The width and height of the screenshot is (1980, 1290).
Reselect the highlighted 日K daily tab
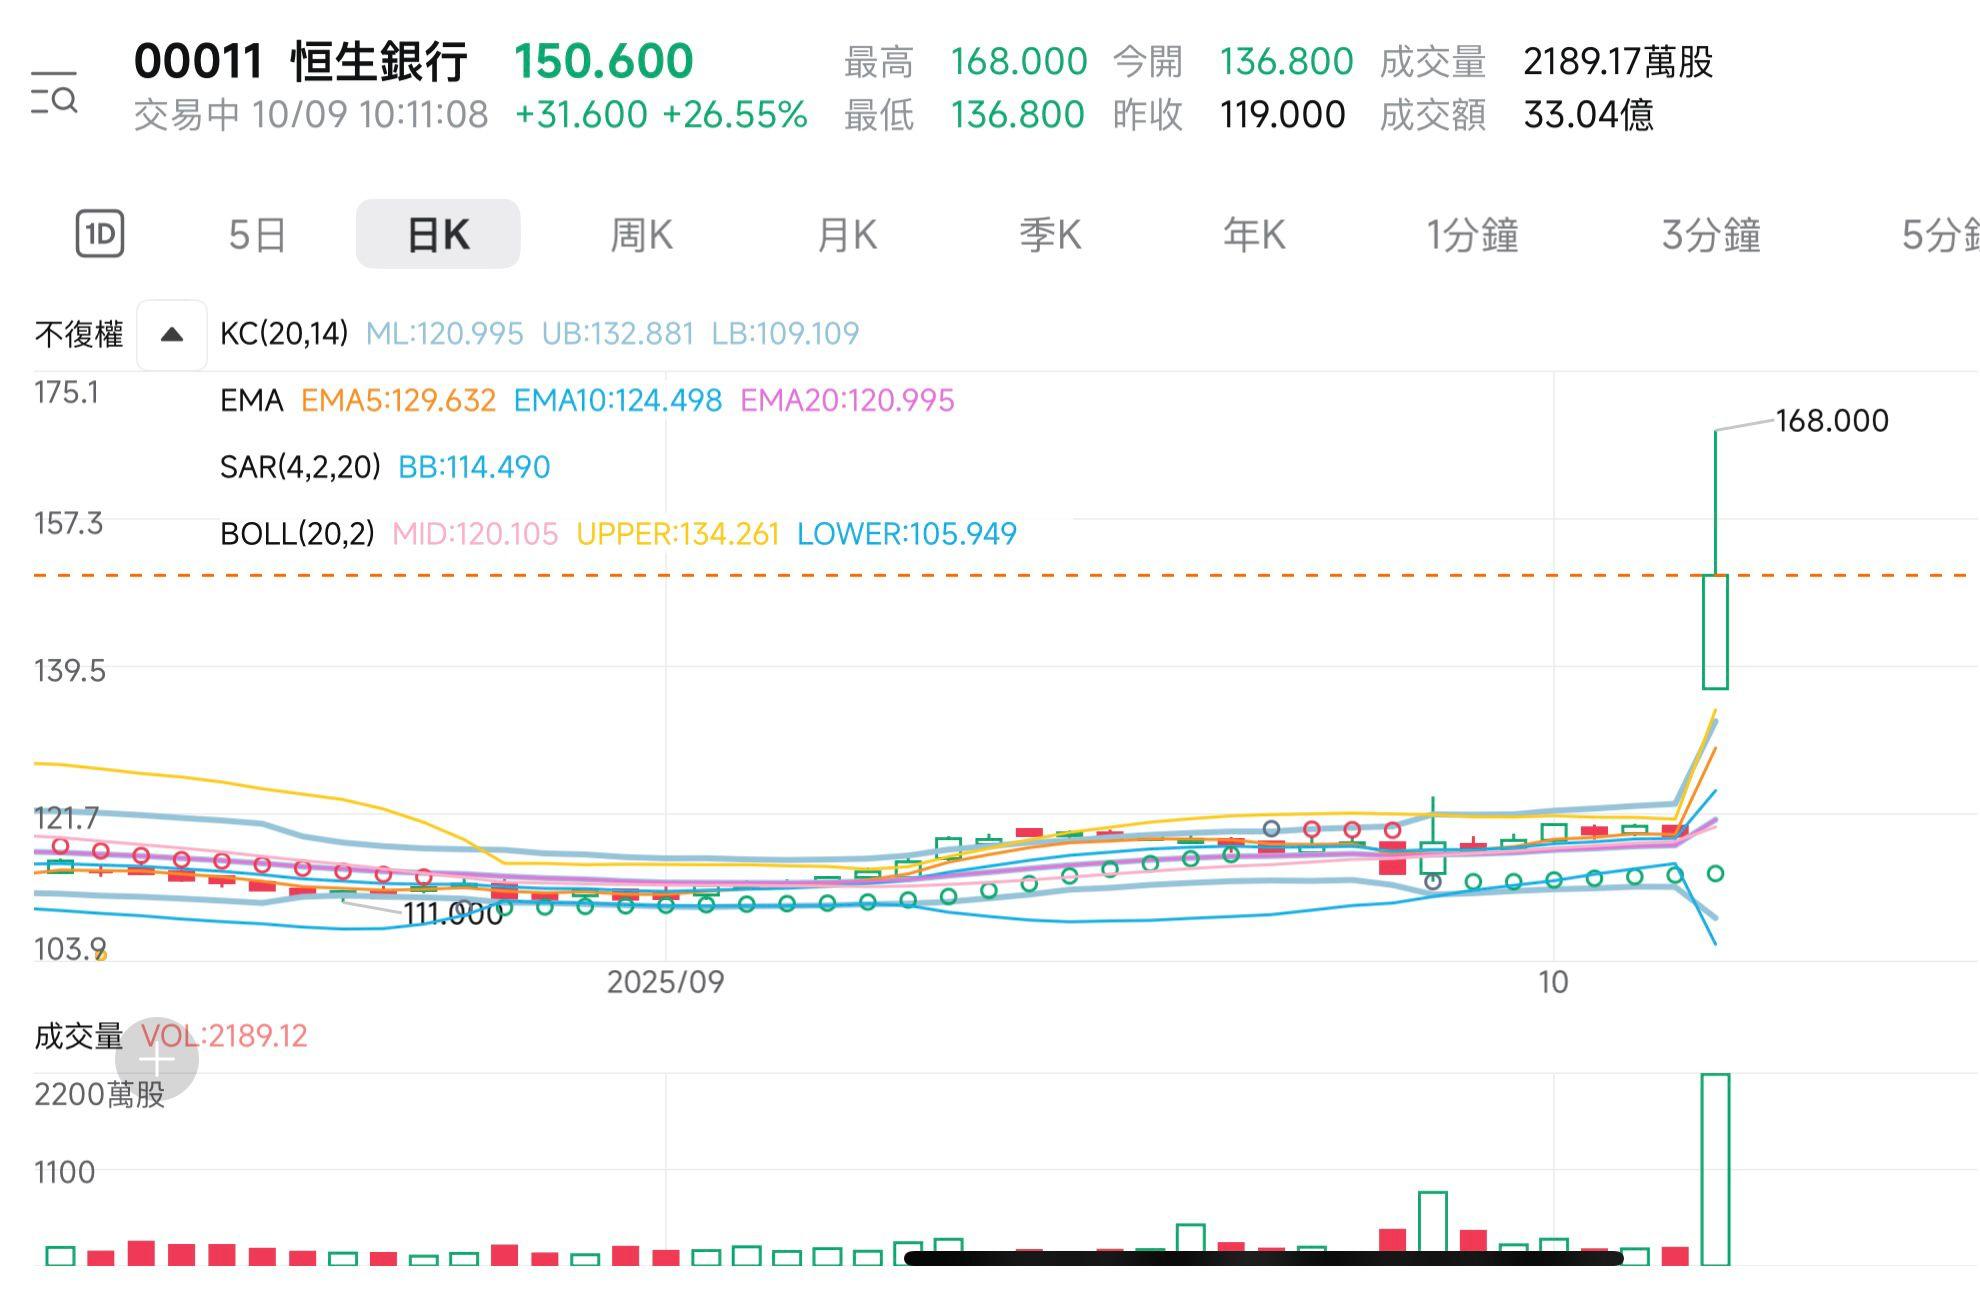pos(437,233)
